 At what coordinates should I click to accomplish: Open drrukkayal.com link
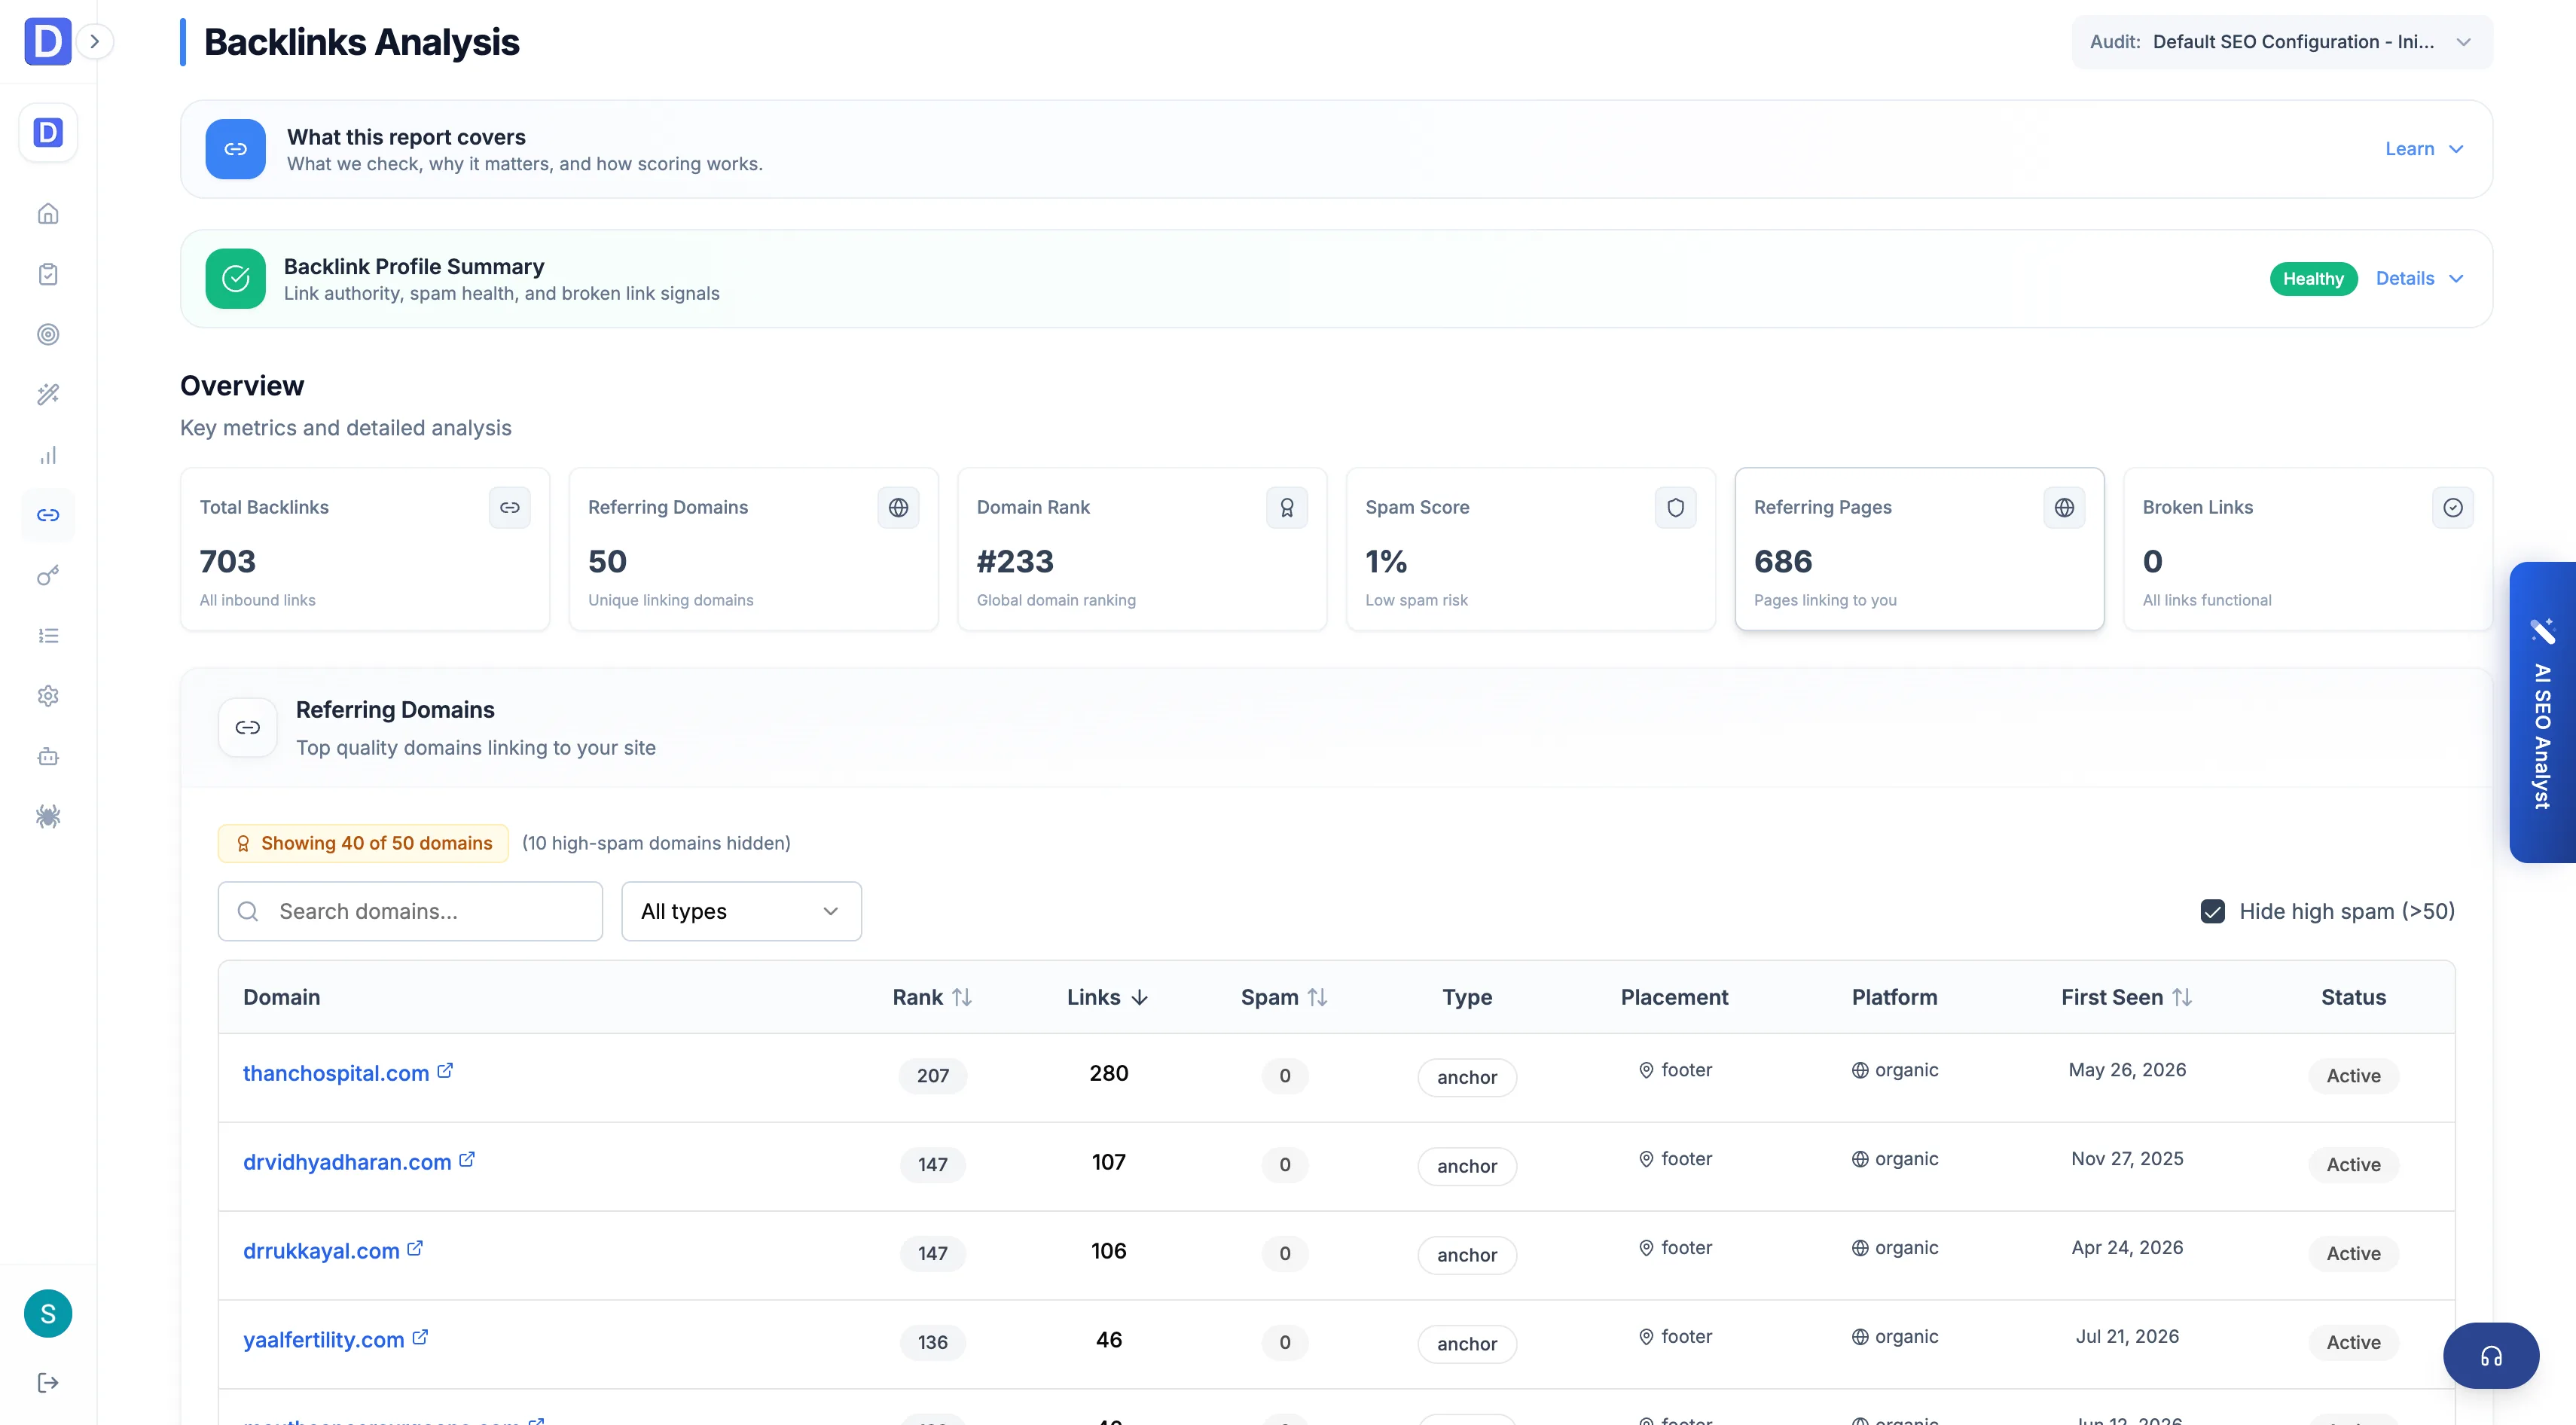321,1251
